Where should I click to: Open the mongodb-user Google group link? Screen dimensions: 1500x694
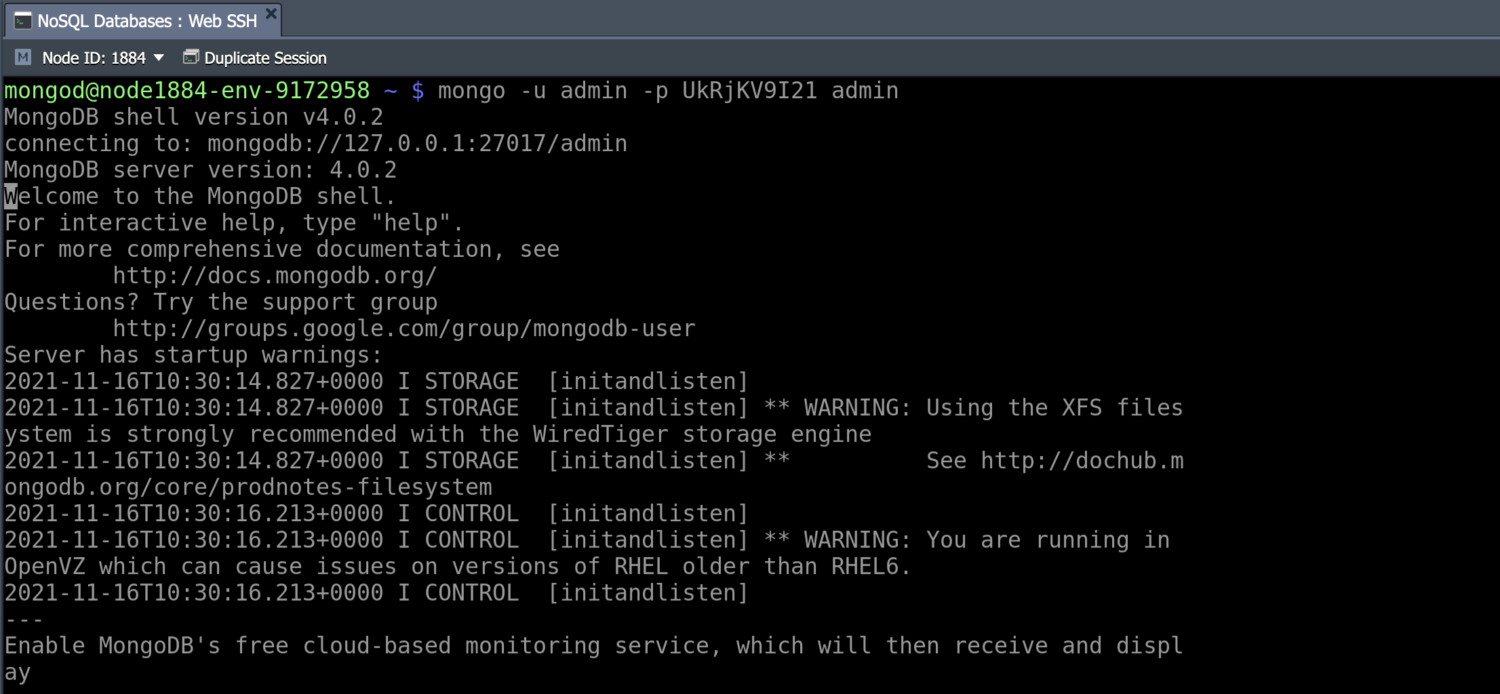404,328
